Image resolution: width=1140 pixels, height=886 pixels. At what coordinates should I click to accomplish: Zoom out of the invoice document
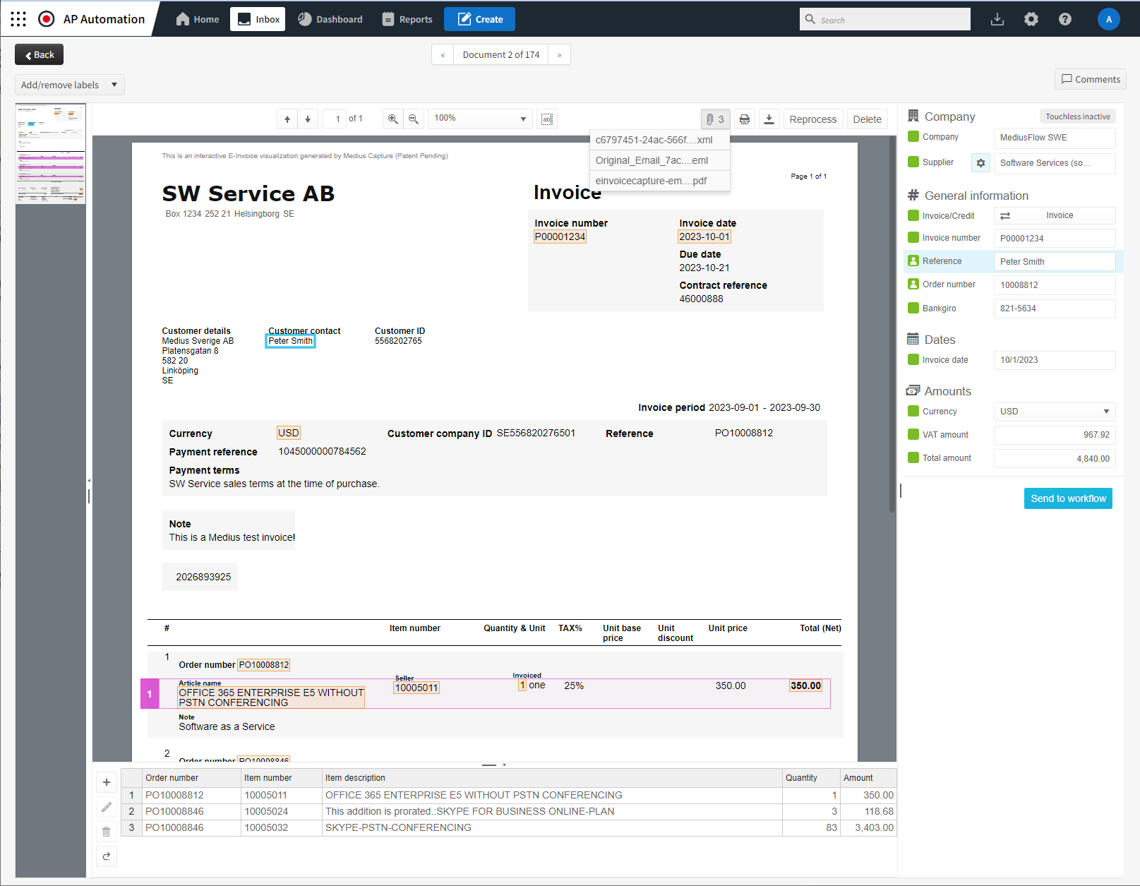pyautogui.click(x=413, y=119)
